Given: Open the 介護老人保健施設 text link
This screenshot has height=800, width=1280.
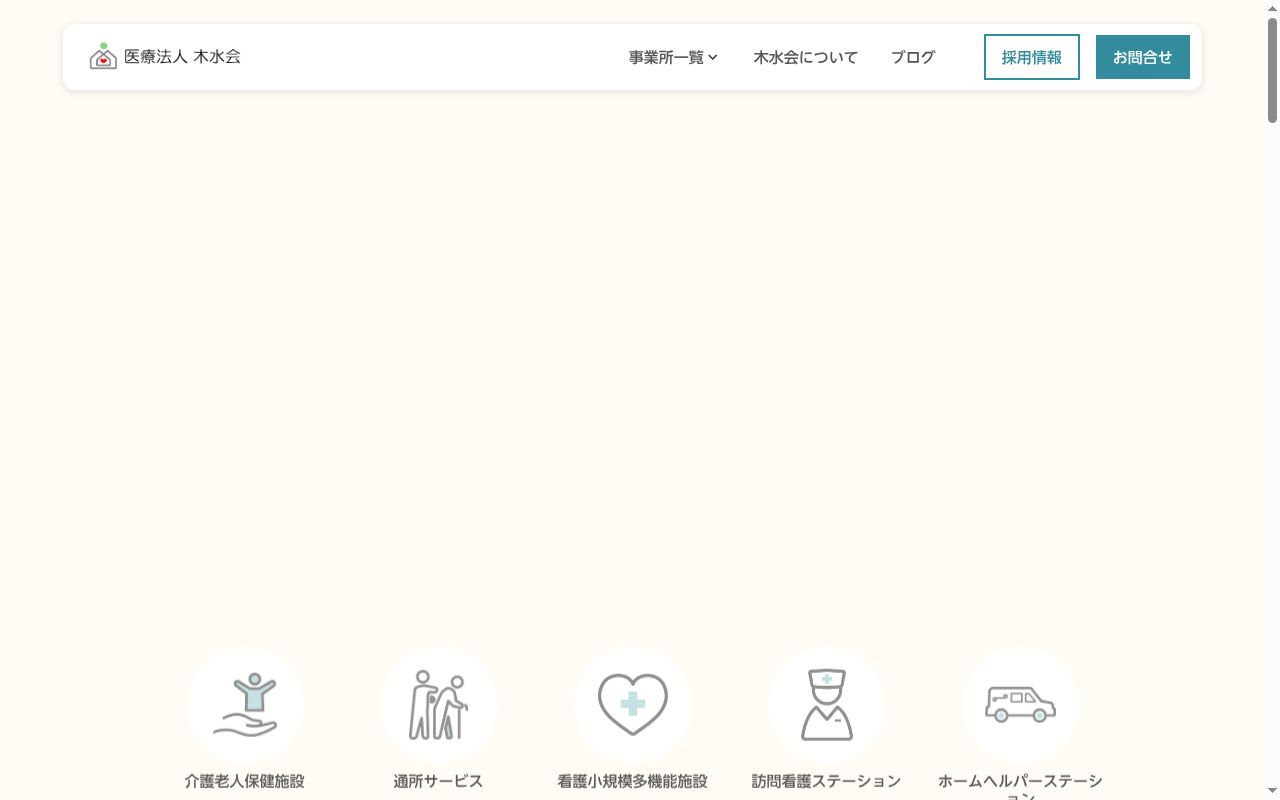Looking at the screenshot, I should (245, 781).
